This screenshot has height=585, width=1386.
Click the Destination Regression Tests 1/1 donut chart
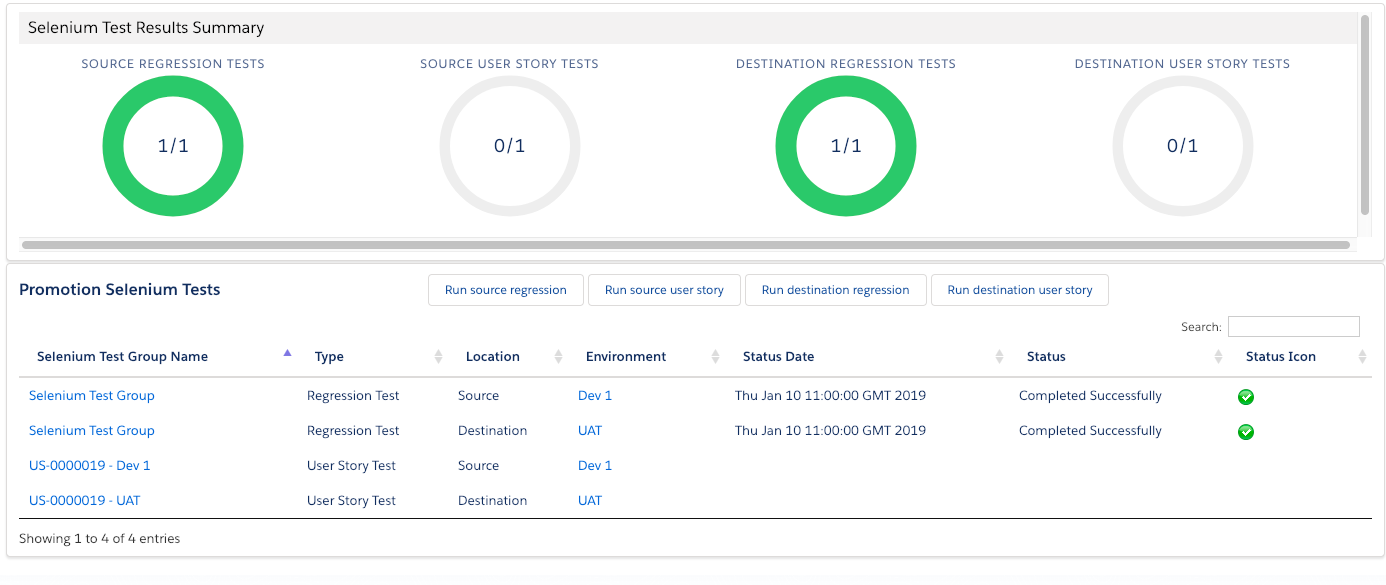(x=846, y=146)
